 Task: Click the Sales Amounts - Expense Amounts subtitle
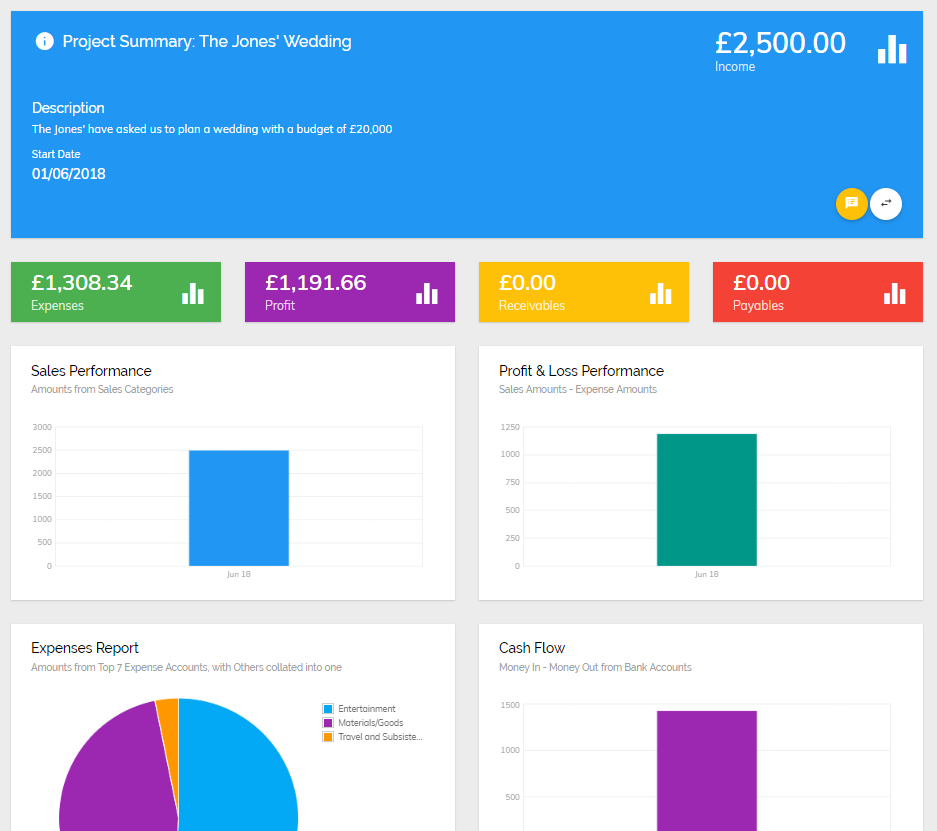pyautogui.click(x=578, y=390)
